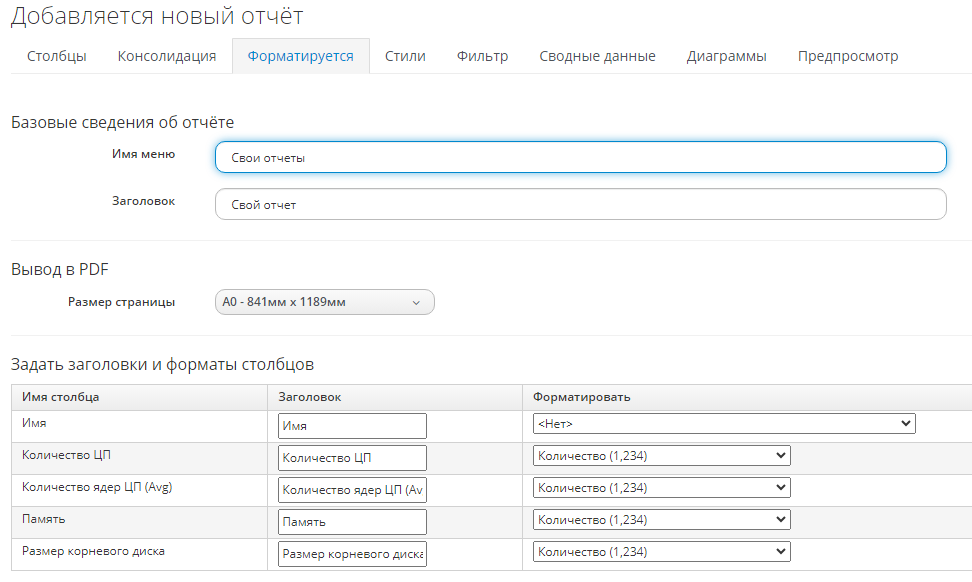Expand format dropdown for Размер корневого диска
Image resolution: width=972 pixels, height=582 pixels.
pyautogui.click(x=661, y=552)
